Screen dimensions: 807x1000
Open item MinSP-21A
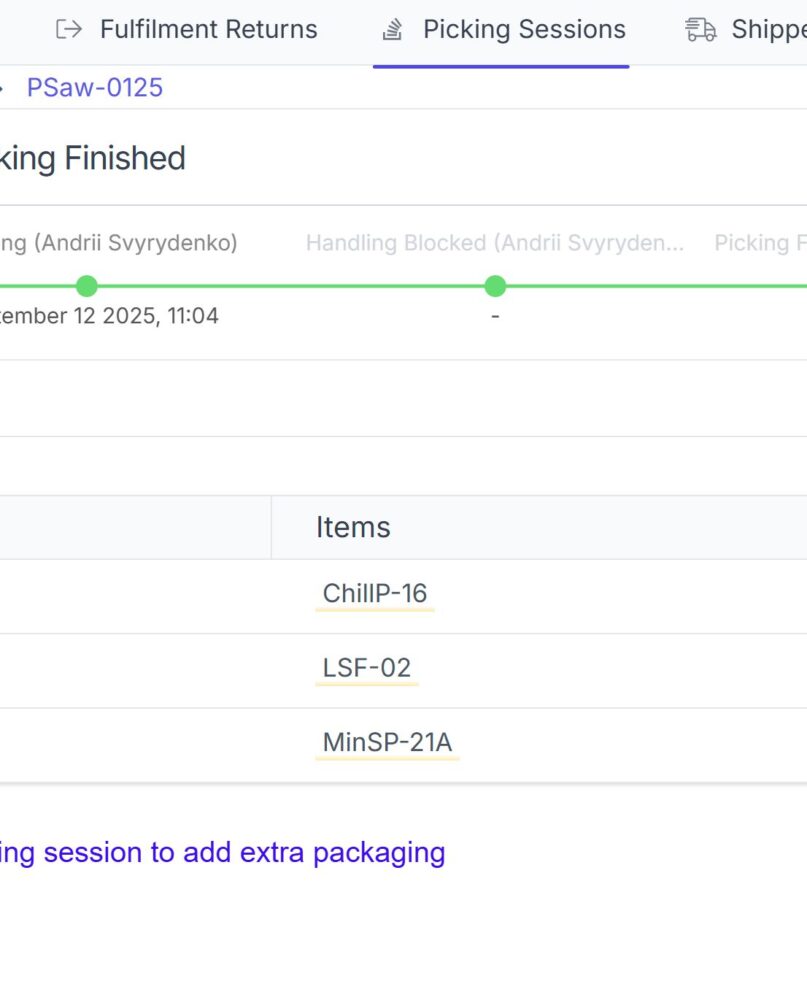click(387, 743)
